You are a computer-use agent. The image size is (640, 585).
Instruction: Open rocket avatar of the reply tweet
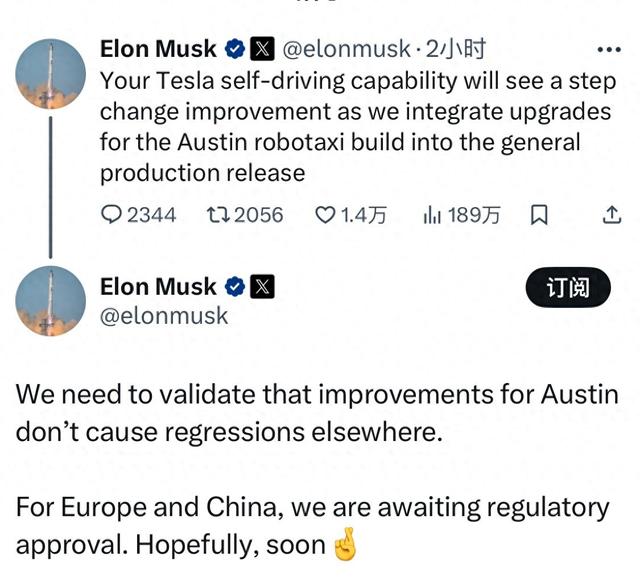[51, 301]
